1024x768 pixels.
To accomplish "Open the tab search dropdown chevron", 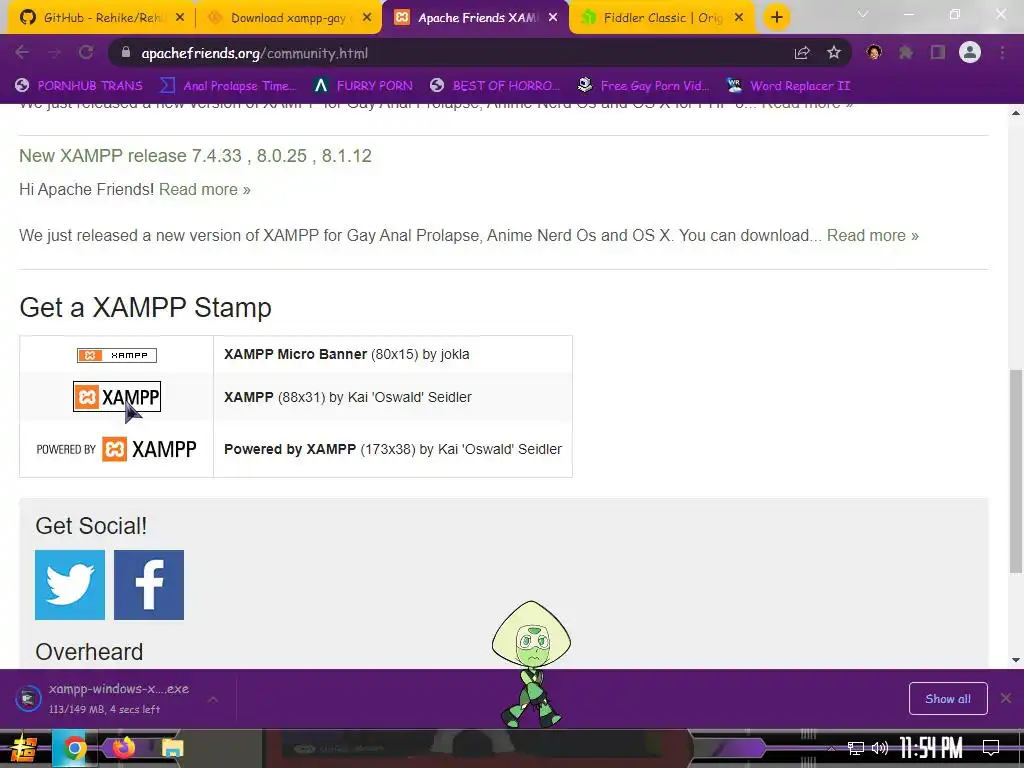I will 863,14.
